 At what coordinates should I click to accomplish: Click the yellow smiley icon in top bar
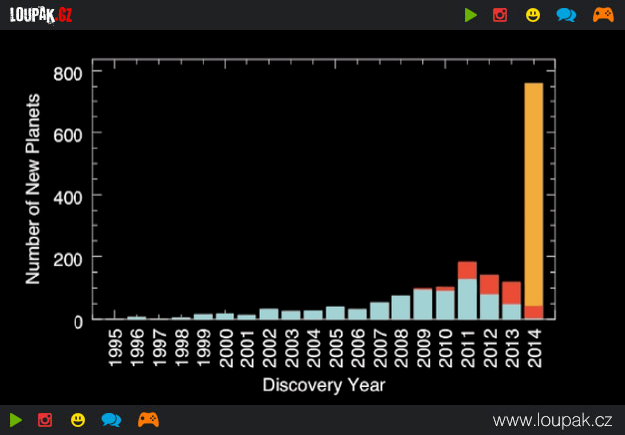point(533,15)
